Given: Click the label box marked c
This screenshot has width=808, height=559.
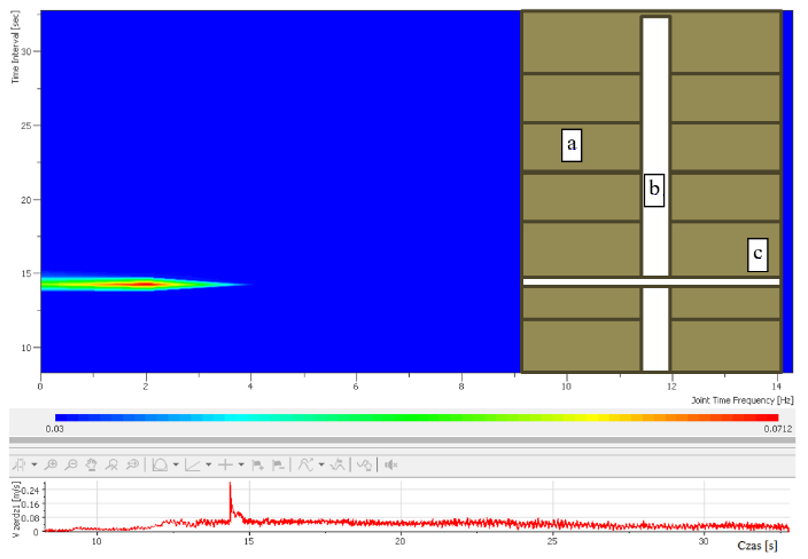Looking at the screenshot, I should pyautogui.click(x=758, y=255).
